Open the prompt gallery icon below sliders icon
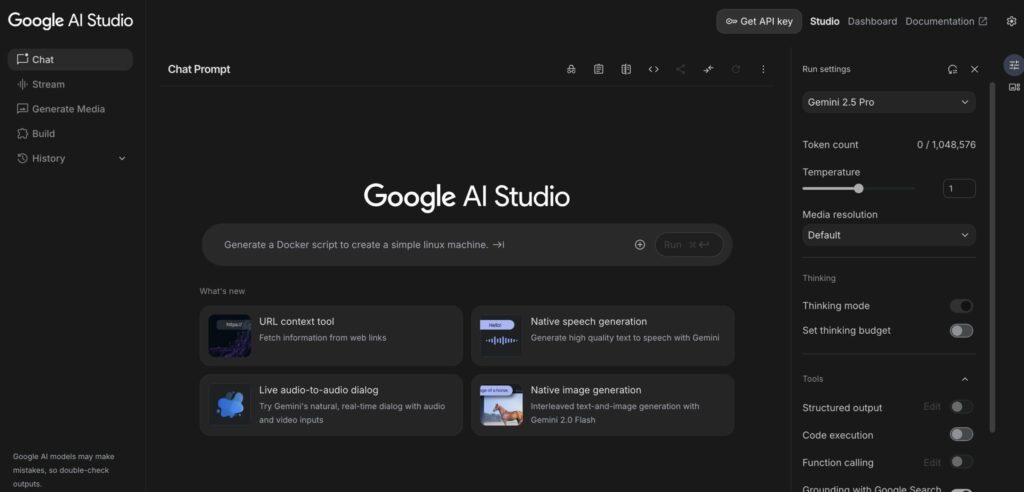Screen dimensions: 1024x492 1014,87
